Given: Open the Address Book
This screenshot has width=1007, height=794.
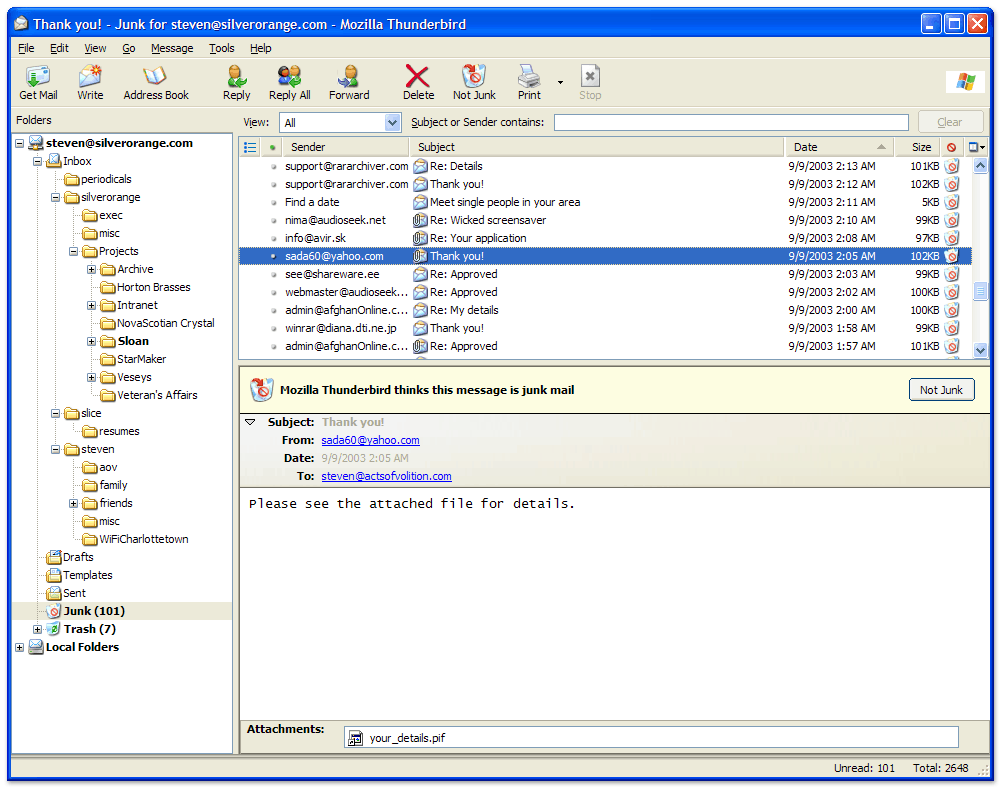Looking at the screenshot, I should pos(155,82).
